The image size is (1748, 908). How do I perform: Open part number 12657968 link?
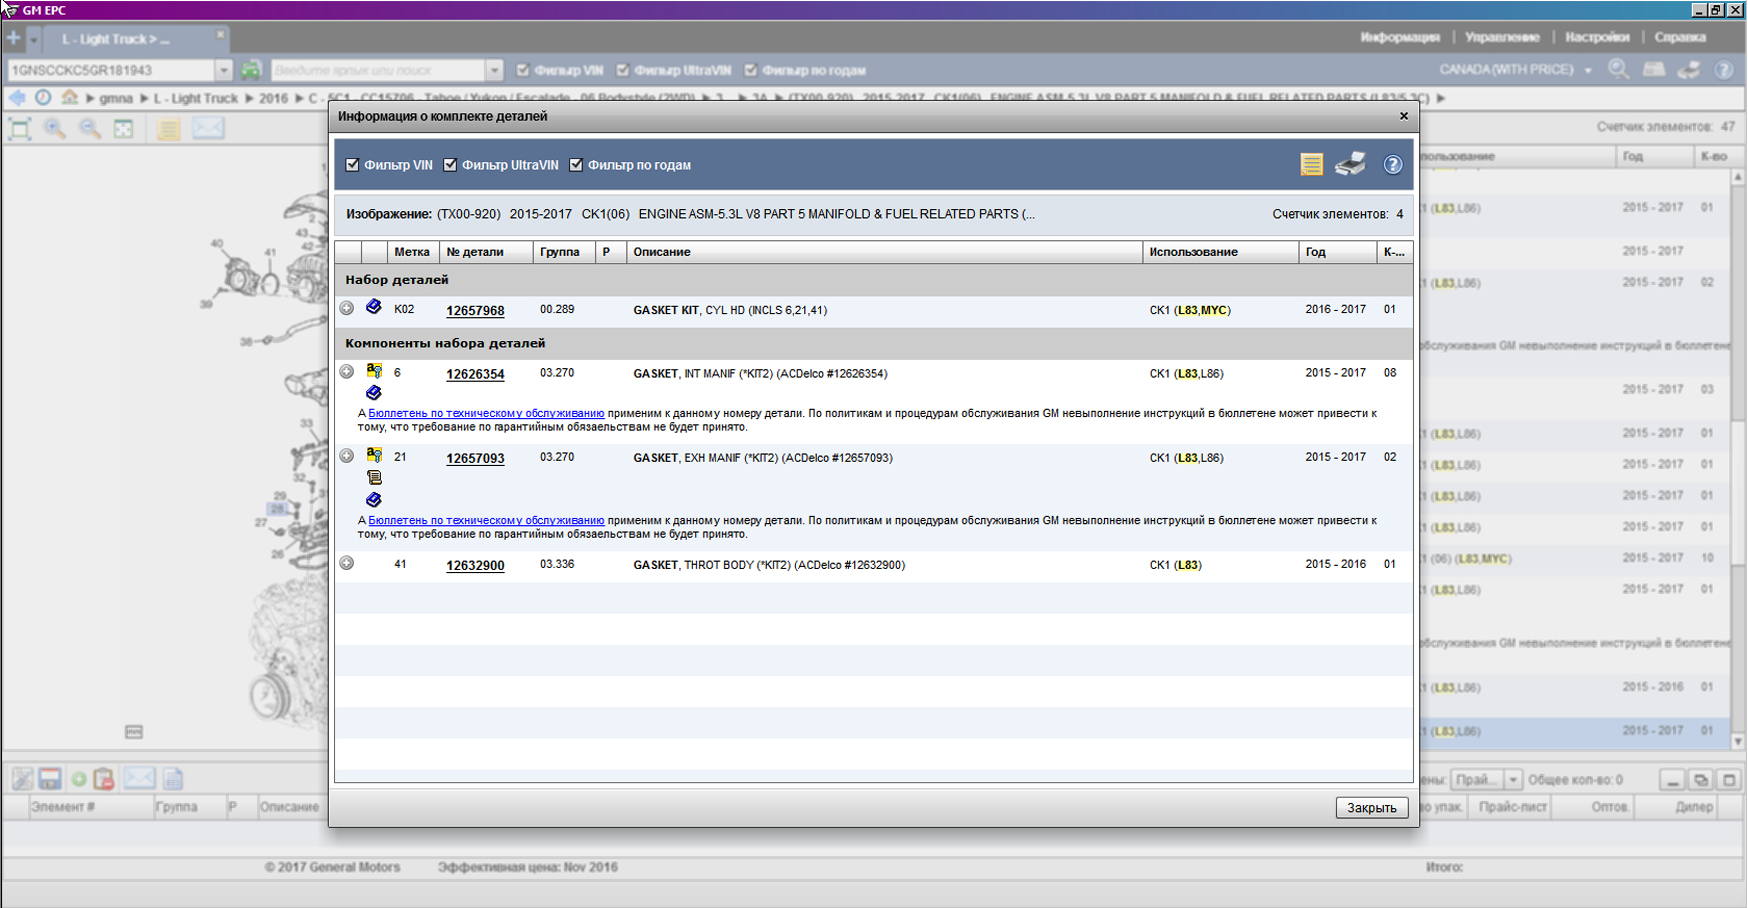(475, 311)
